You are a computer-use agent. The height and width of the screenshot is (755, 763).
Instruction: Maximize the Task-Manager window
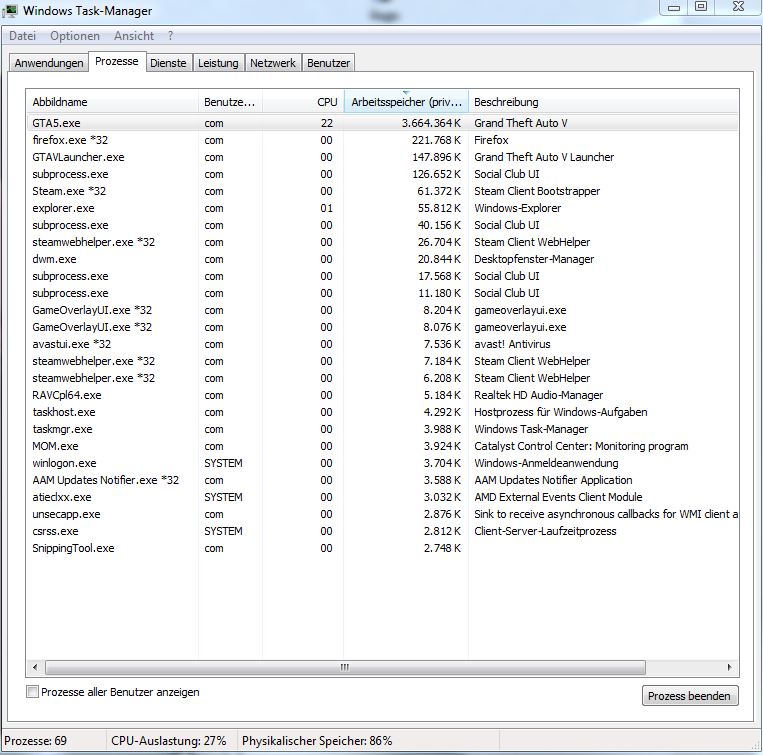pos(701,7)
